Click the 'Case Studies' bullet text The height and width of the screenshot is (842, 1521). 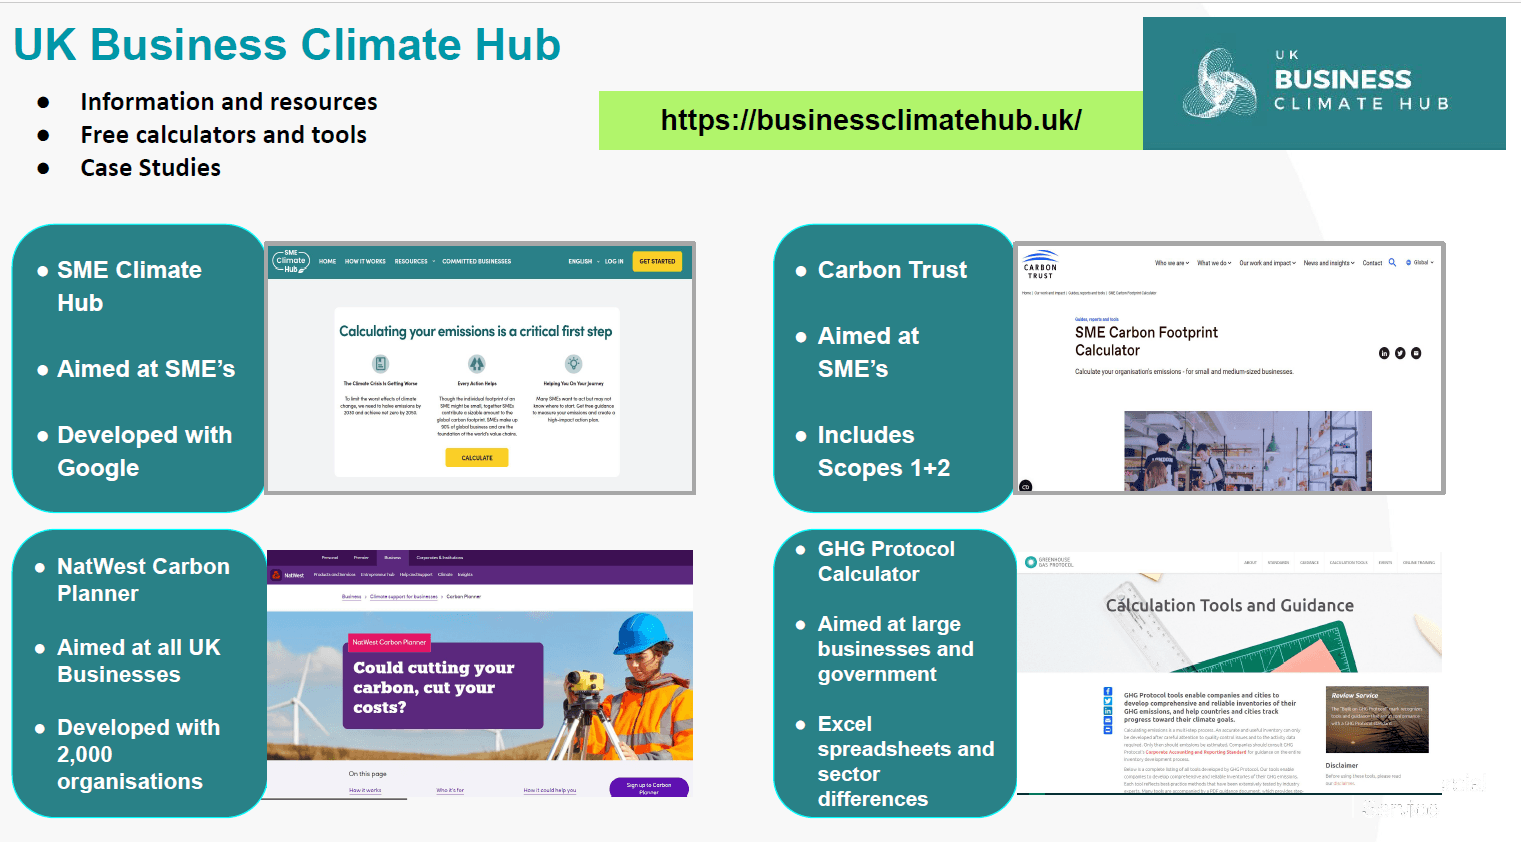150,168
